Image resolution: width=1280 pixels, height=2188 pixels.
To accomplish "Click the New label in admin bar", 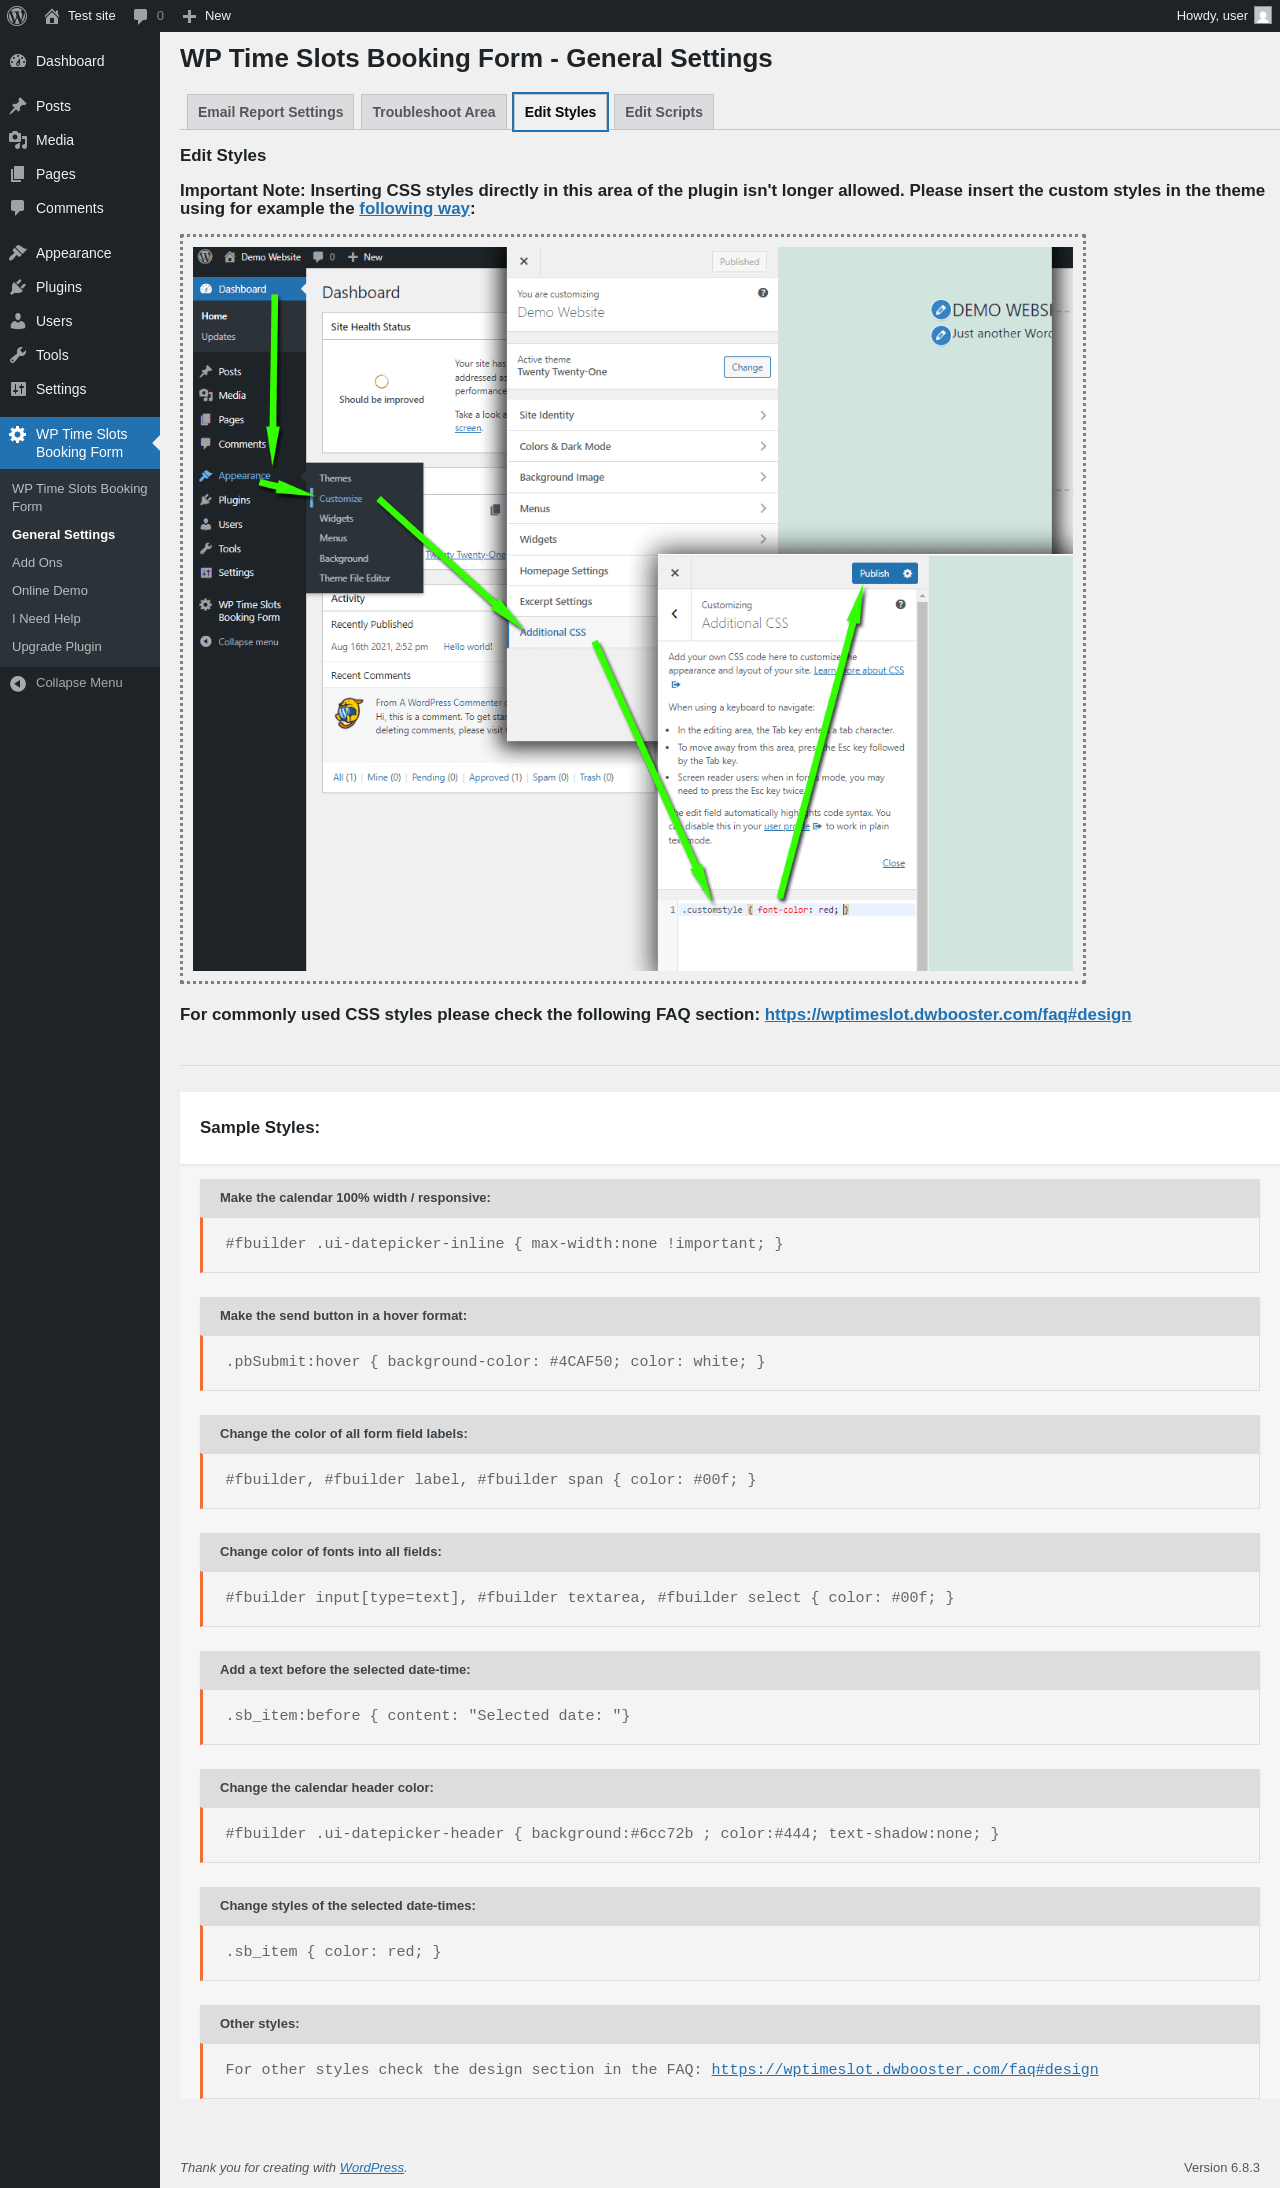I will point(218,16).
